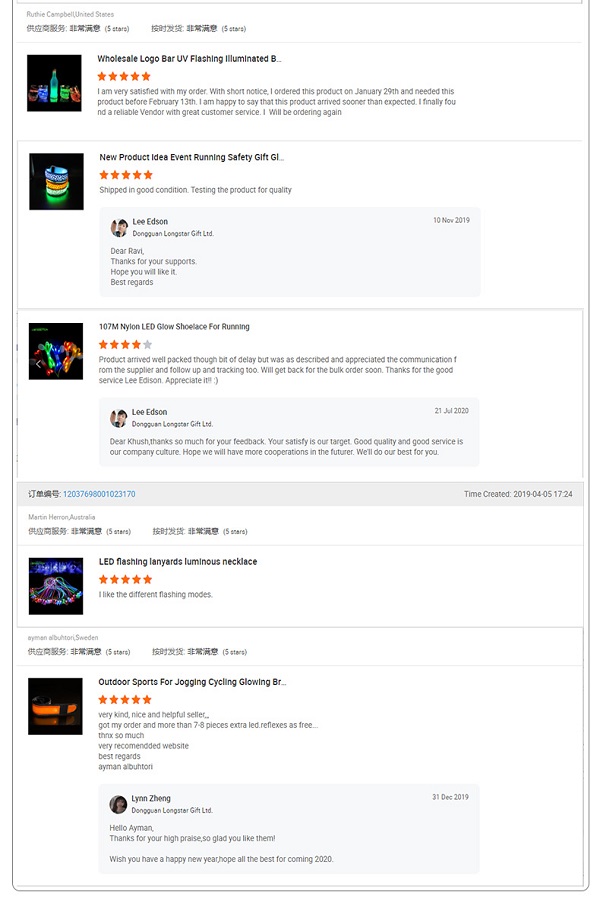This screenshot has height=900, width=600.
Task: Open the LED flashing lanyards thumbnail
Action: click(x=56, y=586)
